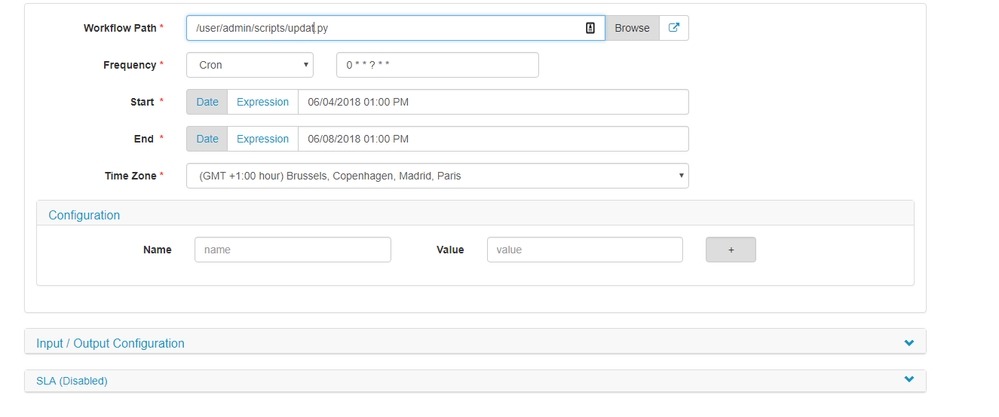Click the configuration Value field

(584, 250)
